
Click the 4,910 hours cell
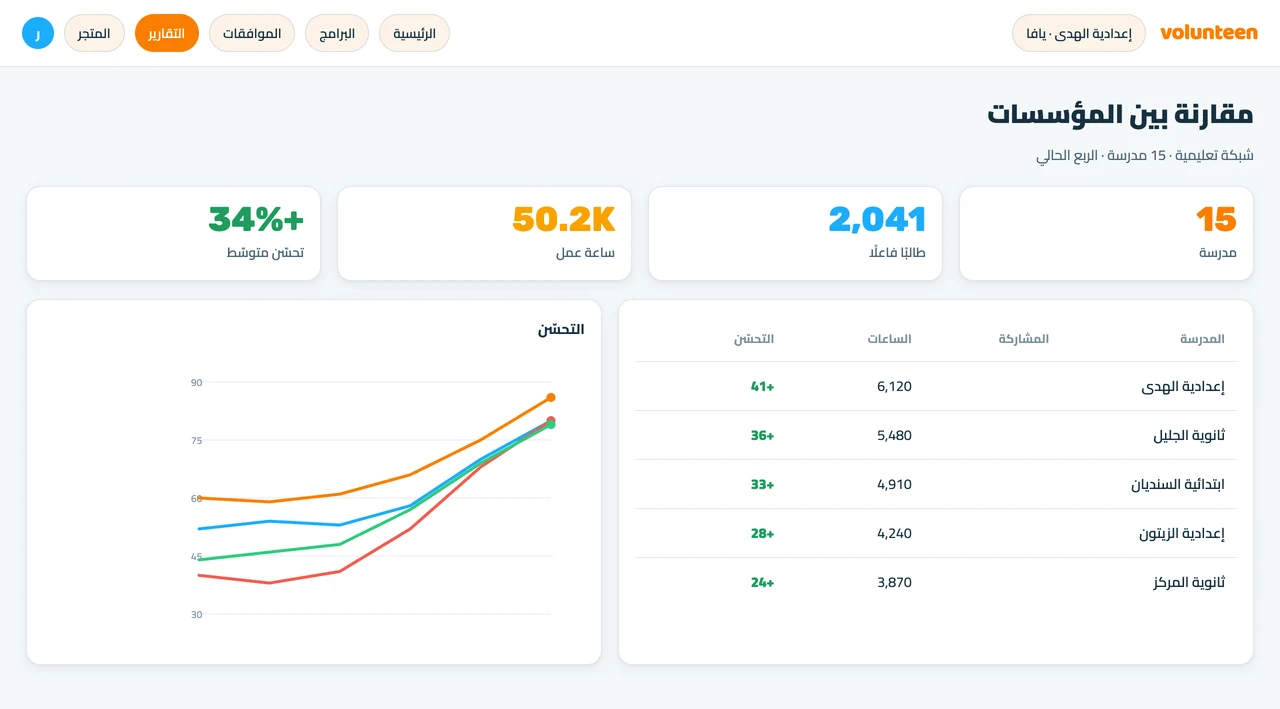[894, 484]
